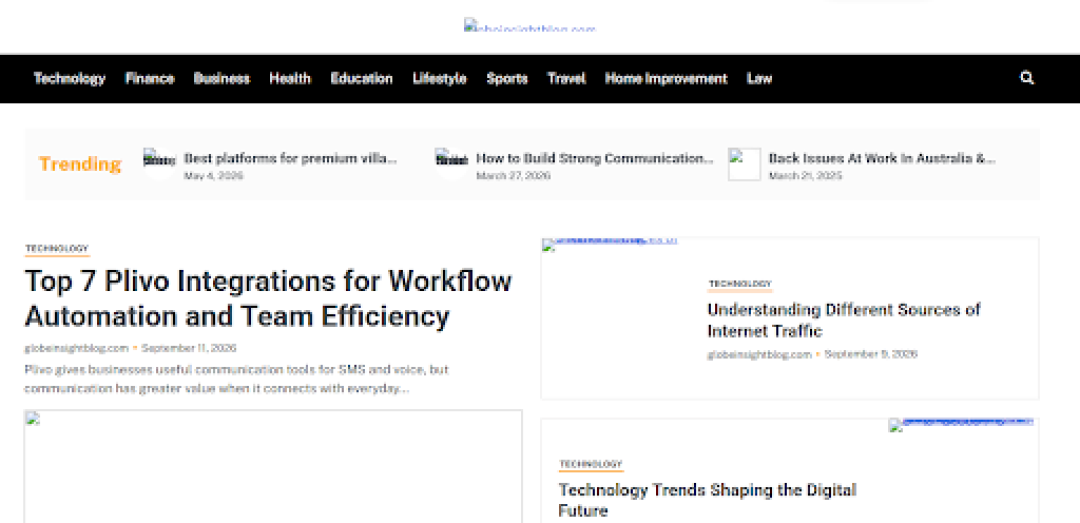The width and height of the screenshot is (1080, 523).
Task: Click TECHNOLOGY tag above Internet Traffic article
Action: pyautogui.click(x=740, y=284)
